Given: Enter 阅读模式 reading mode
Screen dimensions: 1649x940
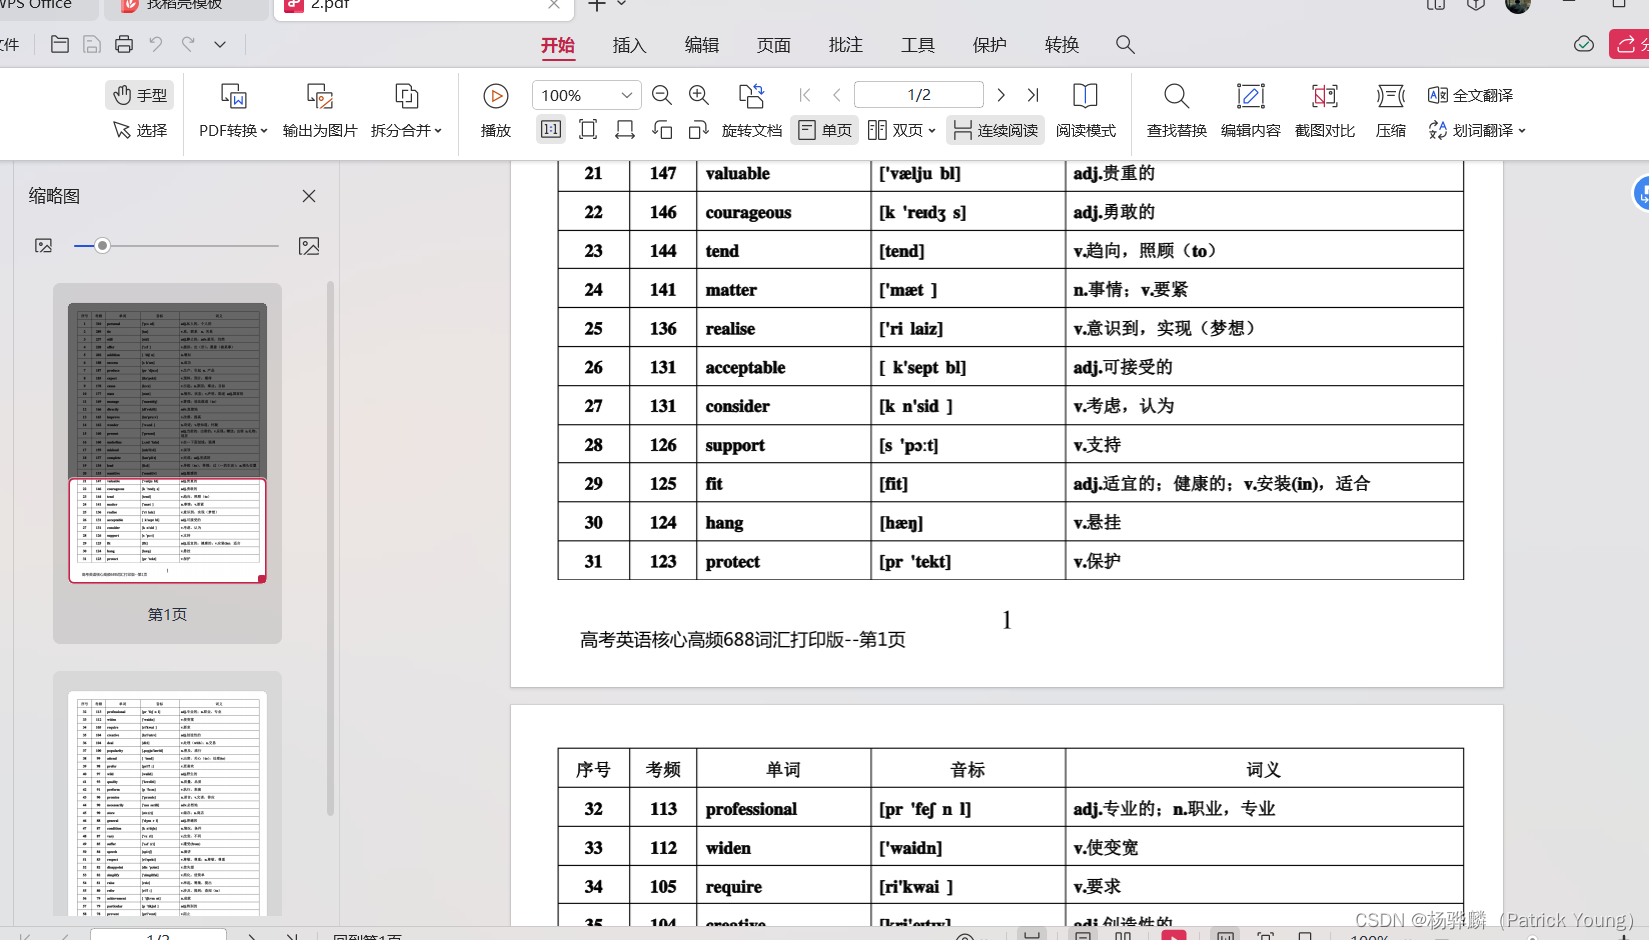Looking at the screenshot, I should 1086,111.
